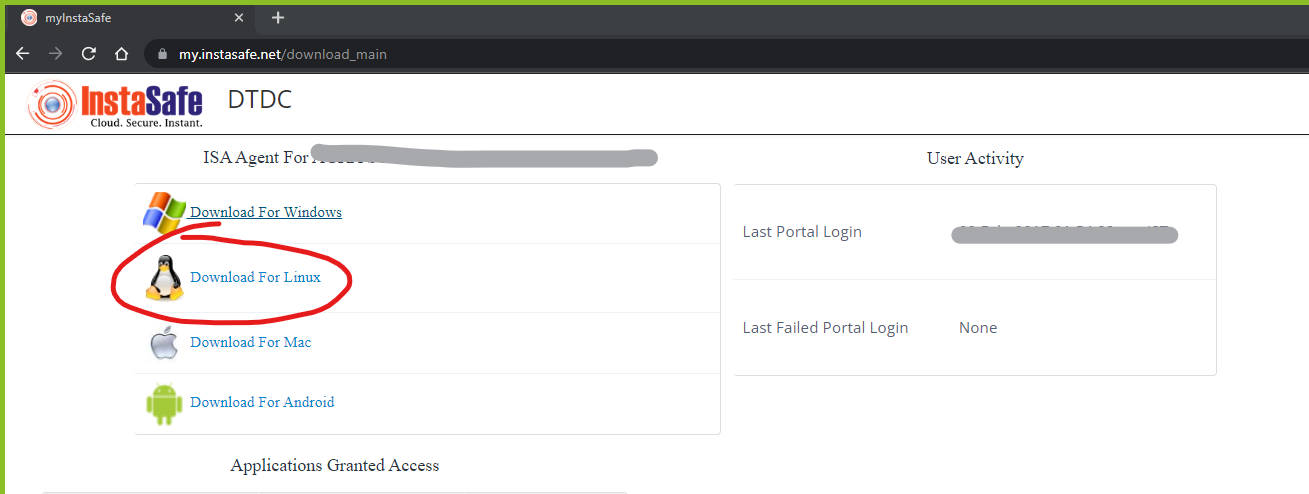Click the Last Failed Portal Login row
Screen dimensions: 1309x494
pyautogui.click(x=975, y=328)
